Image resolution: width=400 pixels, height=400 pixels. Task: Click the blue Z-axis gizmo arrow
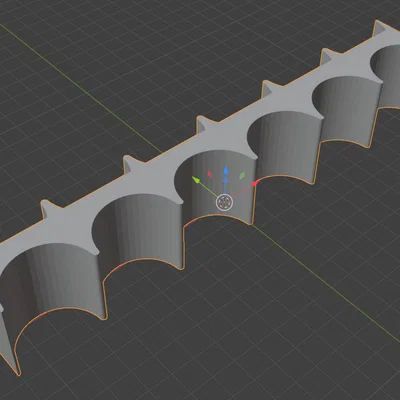pyautogui.click(x=226, y=172)
